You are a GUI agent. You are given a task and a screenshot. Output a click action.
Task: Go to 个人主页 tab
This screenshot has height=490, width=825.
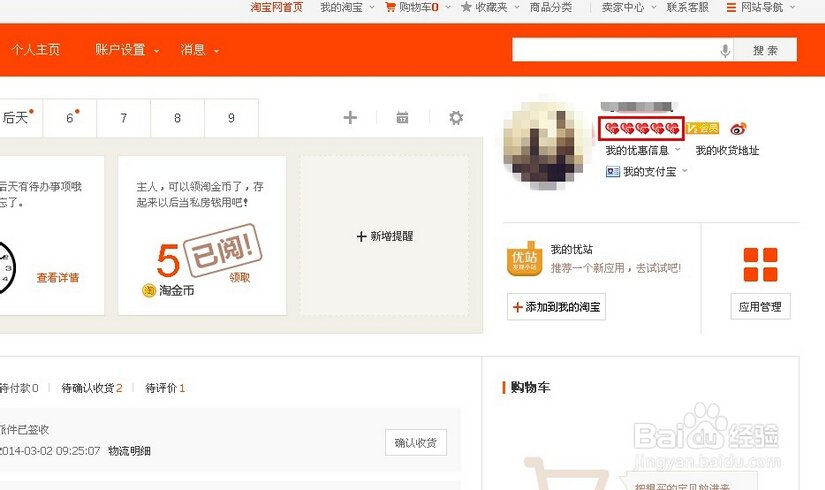coord(36,49)
